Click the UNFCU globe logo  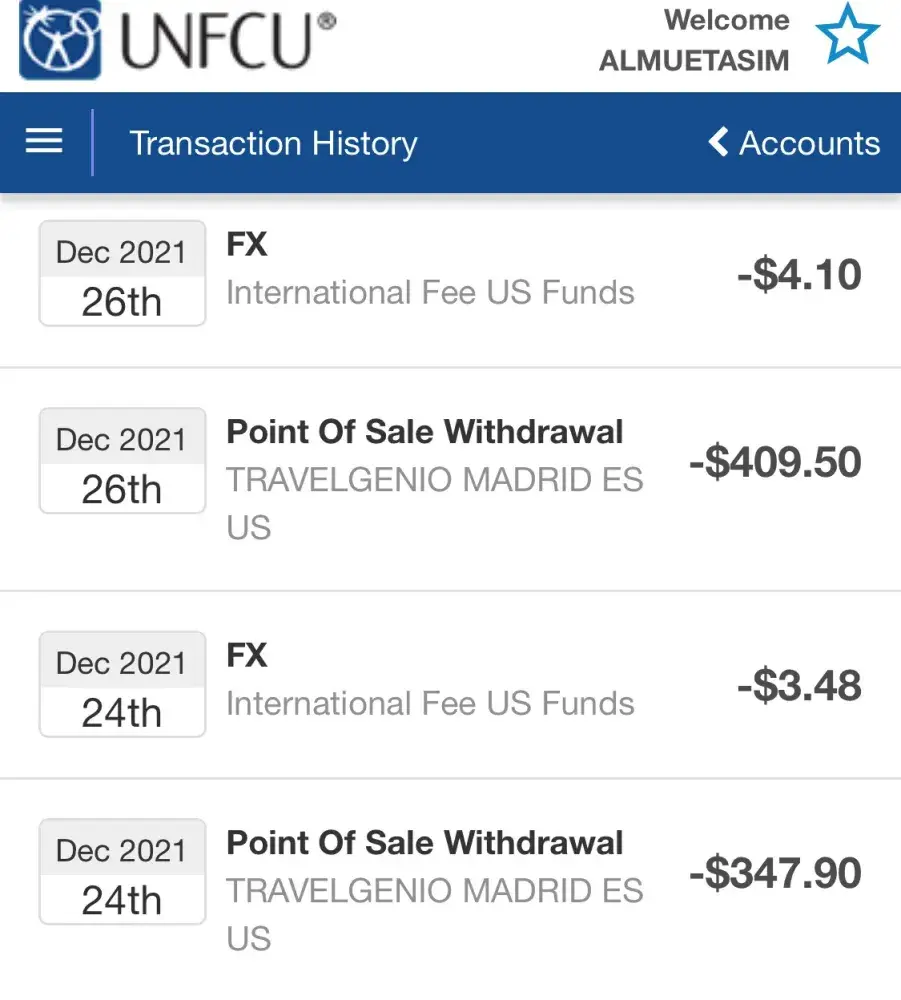[60, 39]
